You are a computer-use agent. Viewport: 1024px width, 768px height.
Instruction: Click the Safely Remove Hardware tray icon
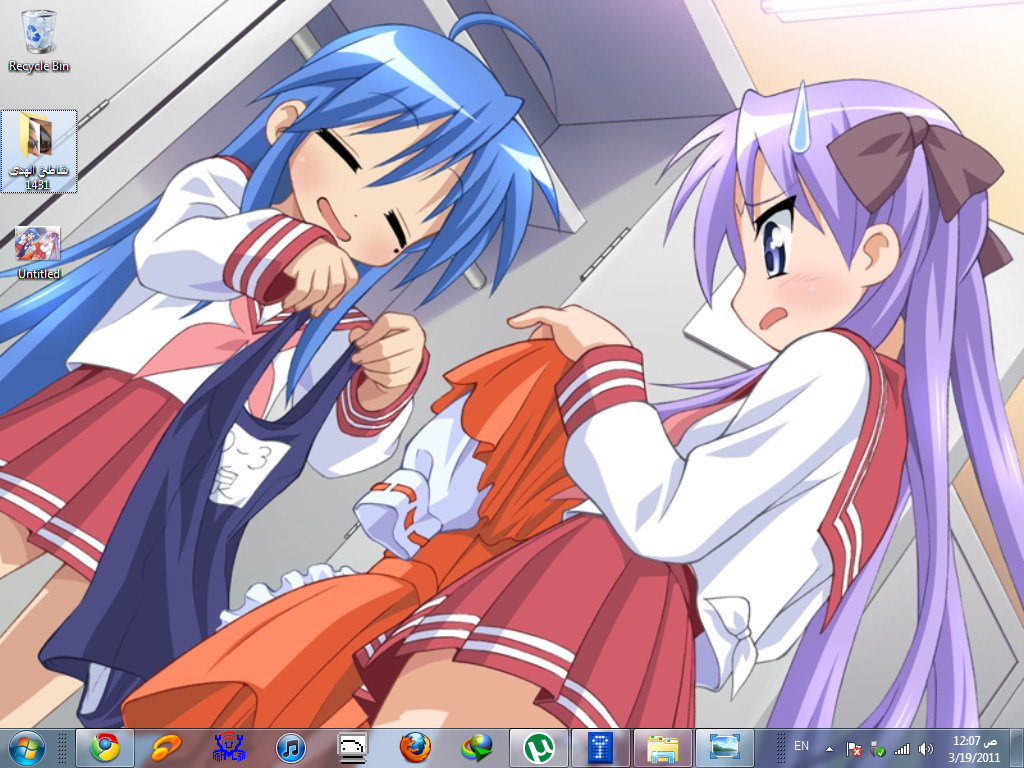pyautogui.click(x=878, y=748)
